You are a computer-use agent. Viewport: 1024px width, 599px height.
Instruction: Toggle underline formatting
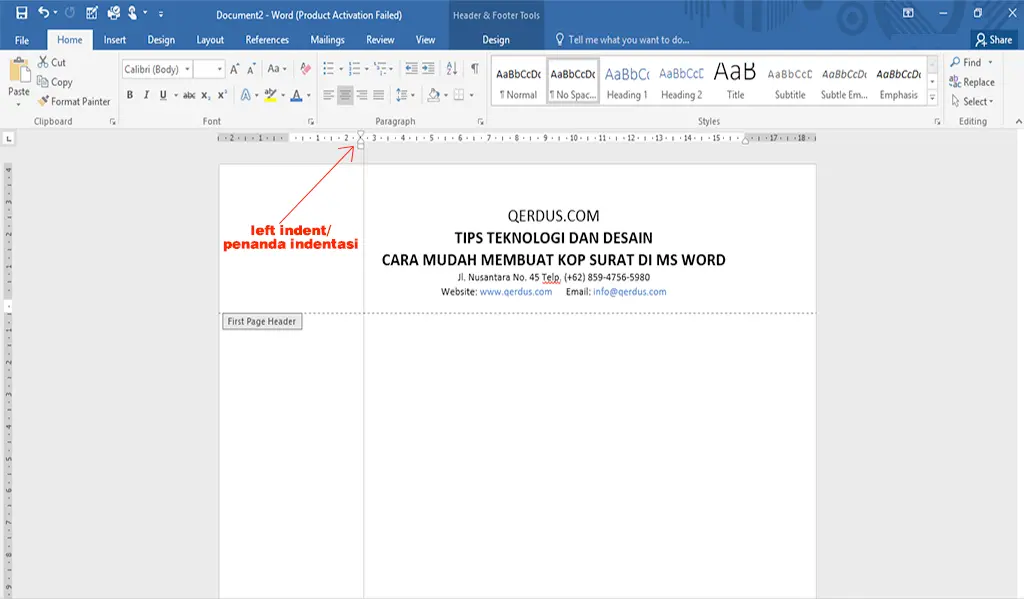pos(163,95)
